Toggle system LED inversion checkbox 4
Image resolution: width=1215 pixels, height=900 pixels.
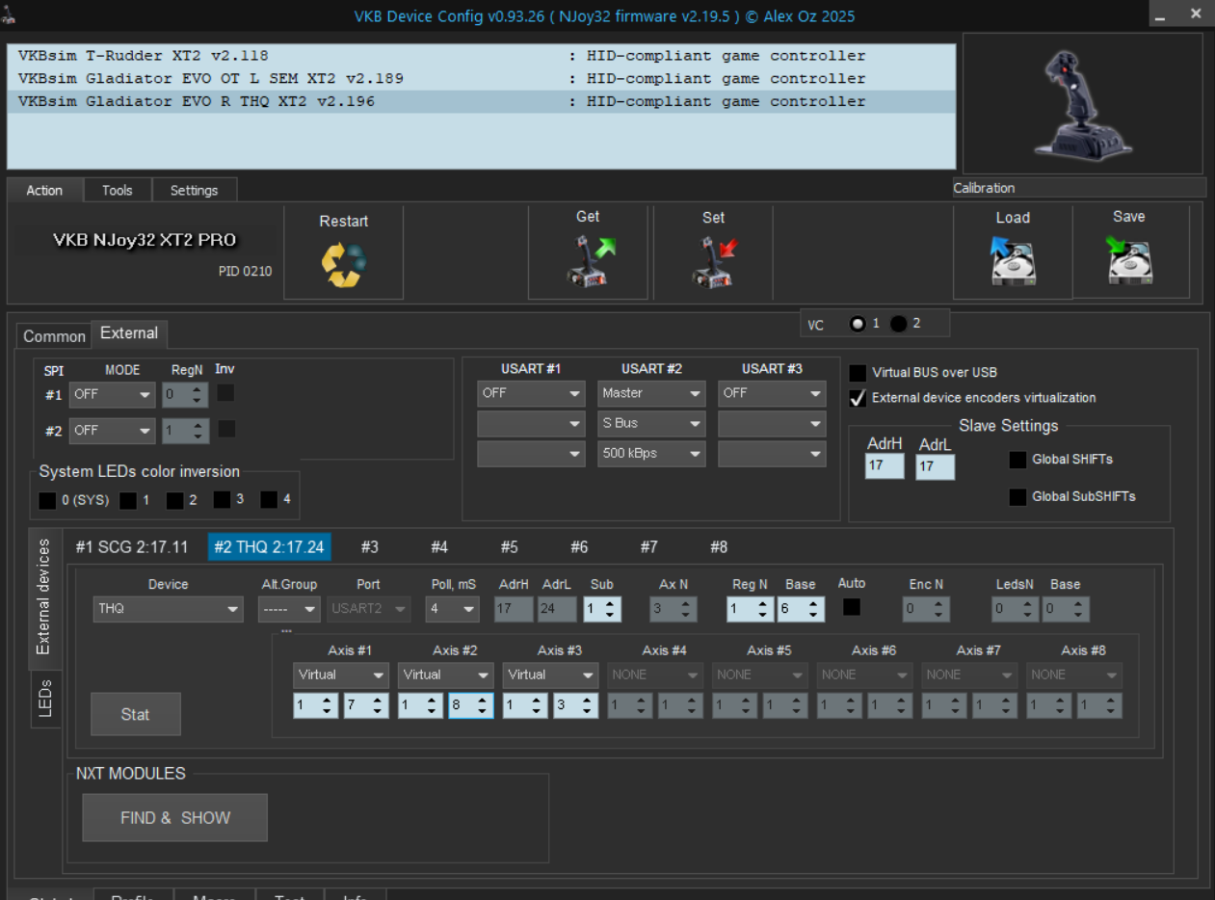[x=269, y=499]
